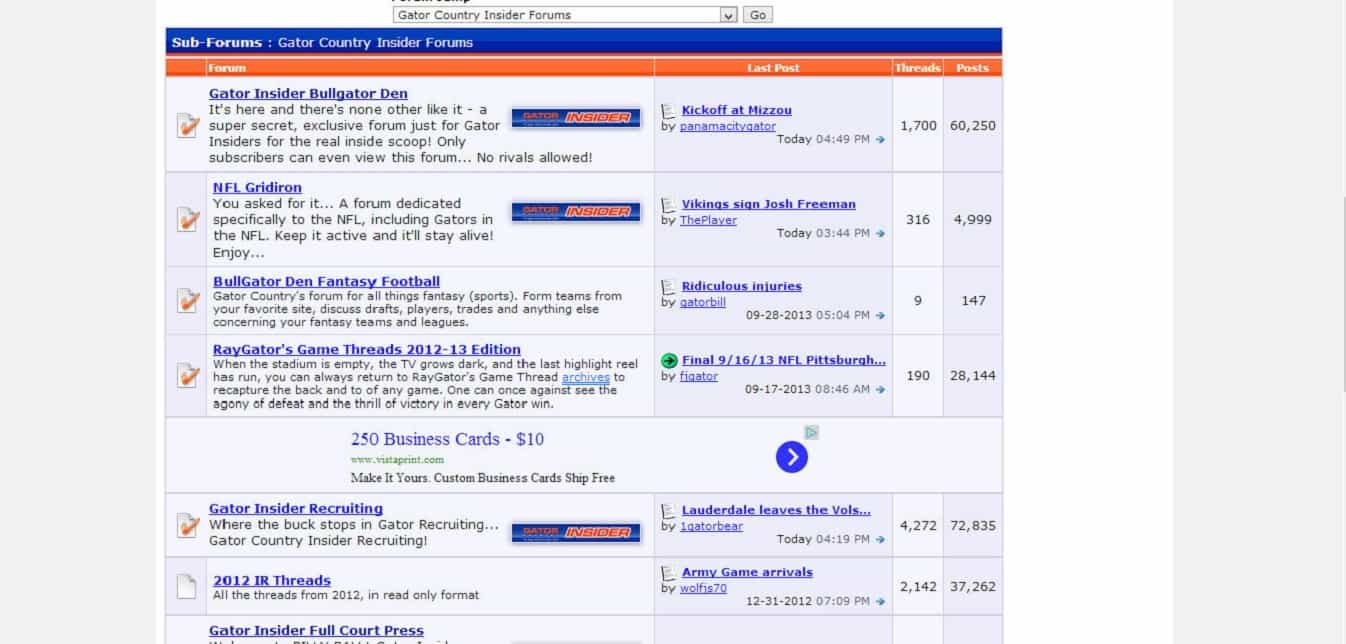The image size is (1346, 644).
Task: View profile of gatorbill
Action: [703, 302]
